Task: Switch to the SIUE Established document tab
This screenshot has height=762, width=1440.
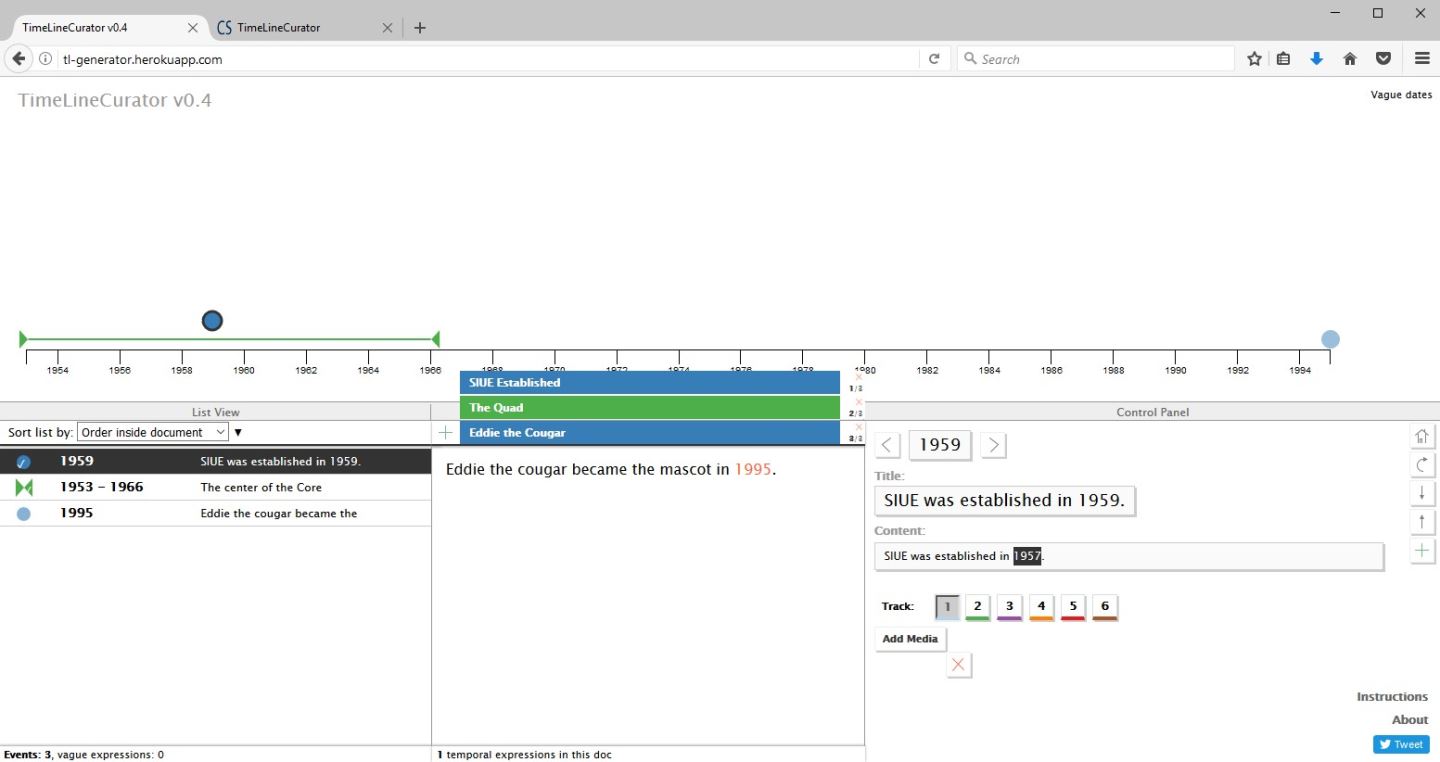Action: [649, 383]
